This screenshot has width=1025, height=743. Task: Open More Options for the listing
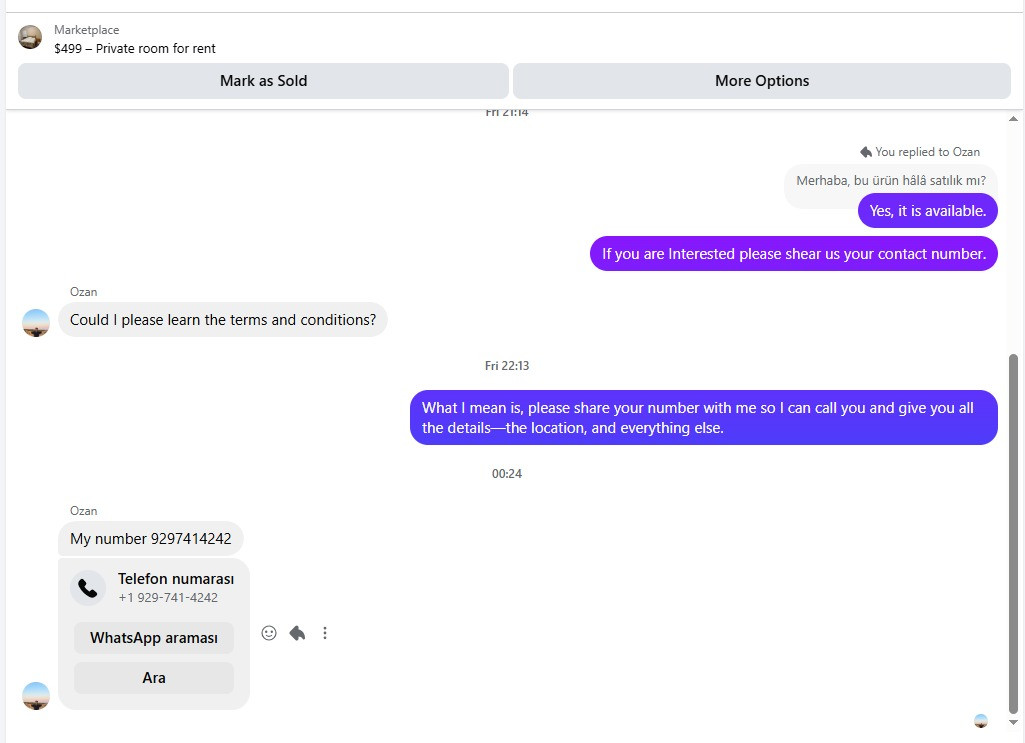762,81
